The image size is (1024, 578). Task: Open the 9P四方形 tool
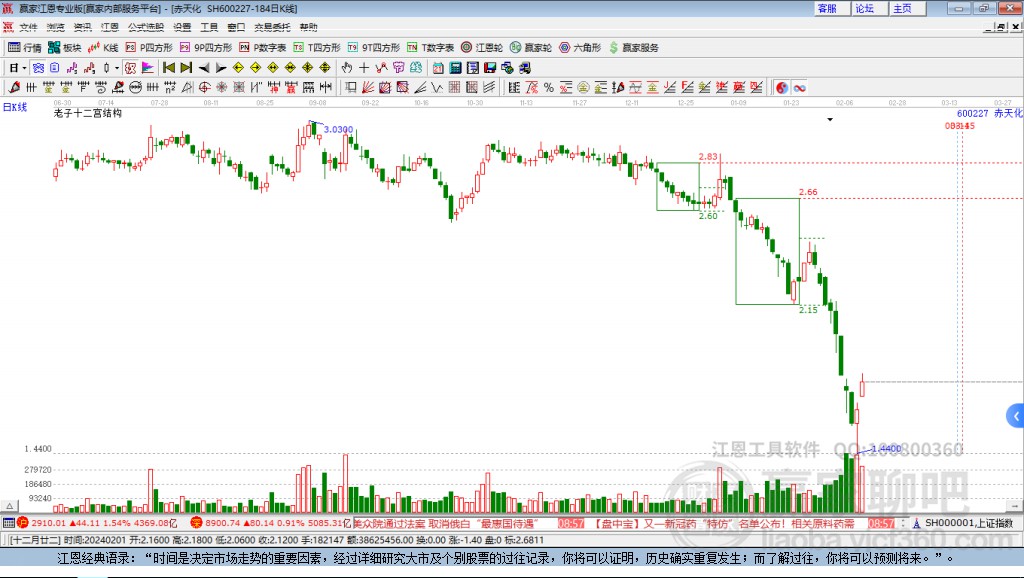tap(206, 47)
